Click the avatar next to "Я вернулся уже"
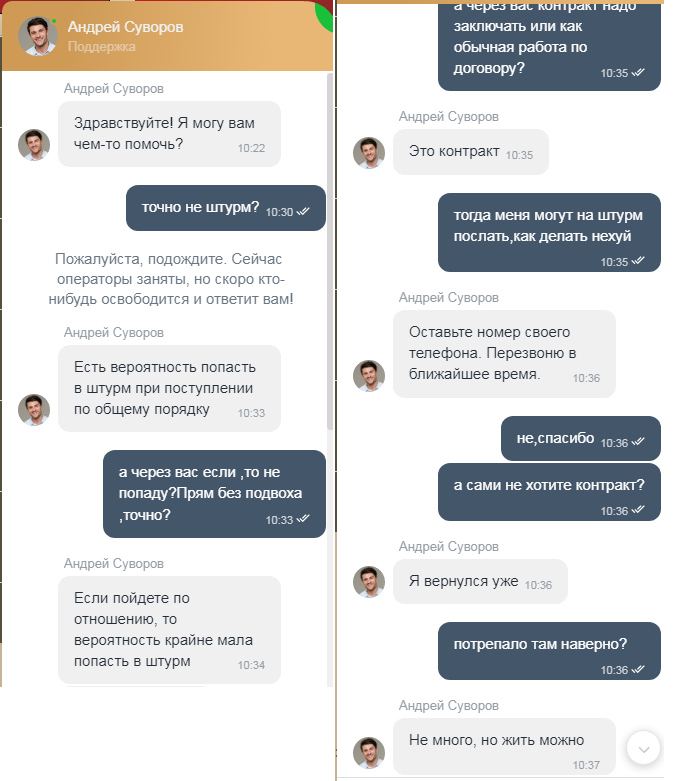 pos(369,582)
